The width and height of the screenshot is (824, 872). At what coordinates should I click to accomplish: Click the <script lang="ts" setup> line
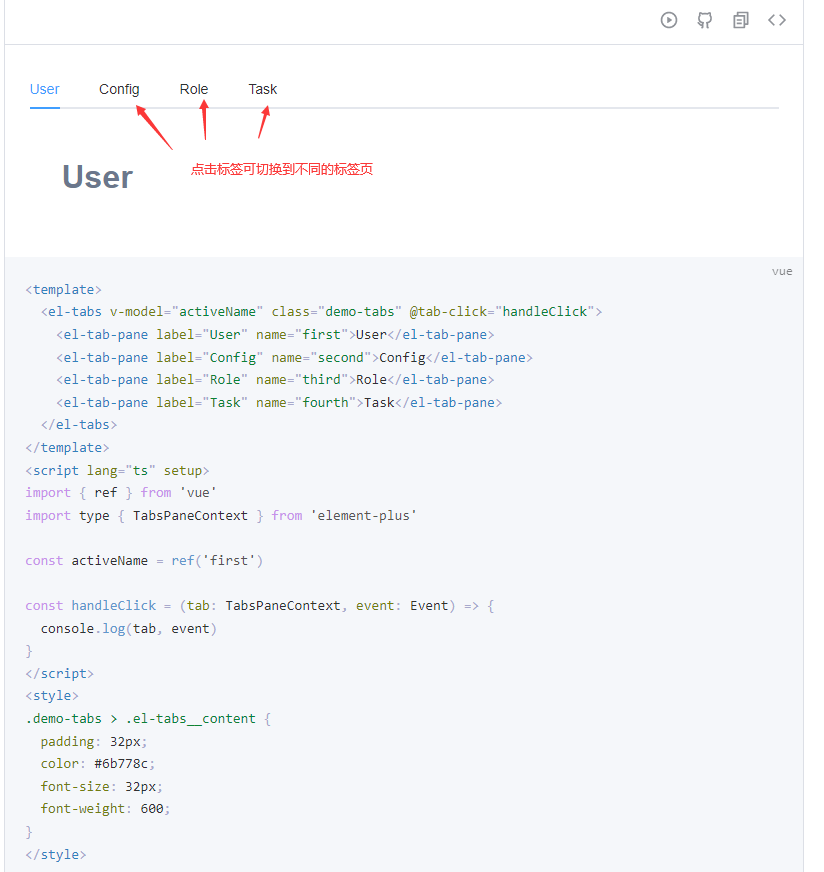click(x=117, y=470)
